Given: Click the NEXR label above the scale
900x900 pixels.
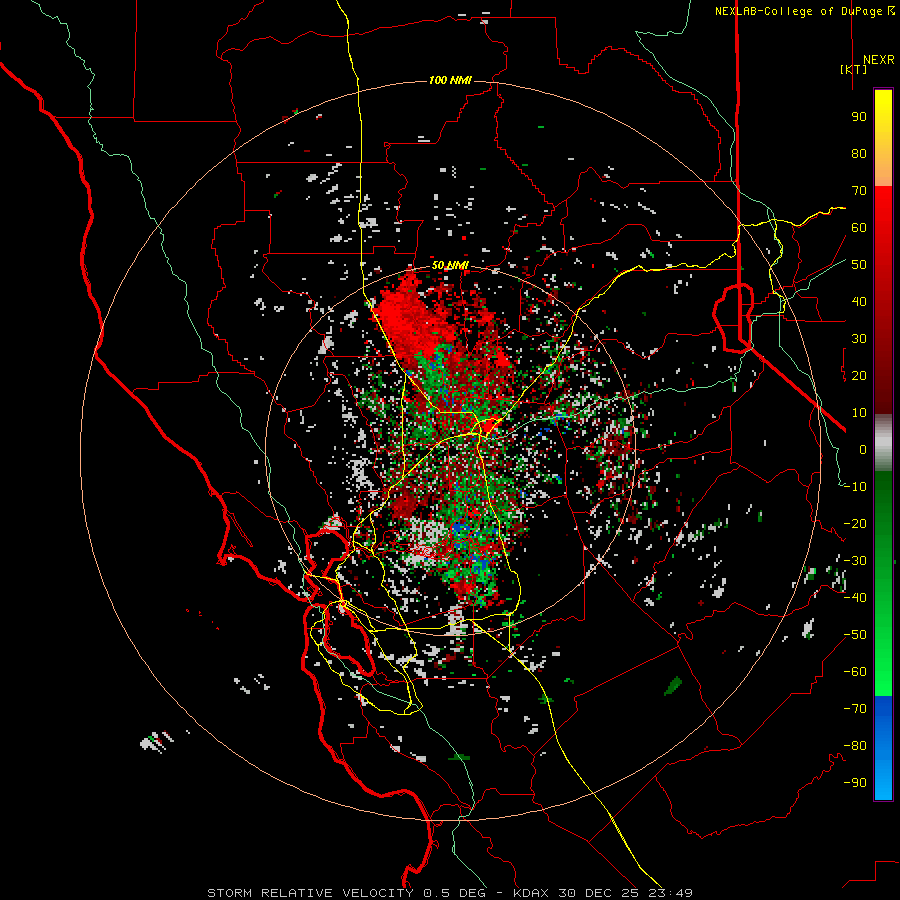Looking at the screenshot, I should pyautogui.click(x=878, y=60).
